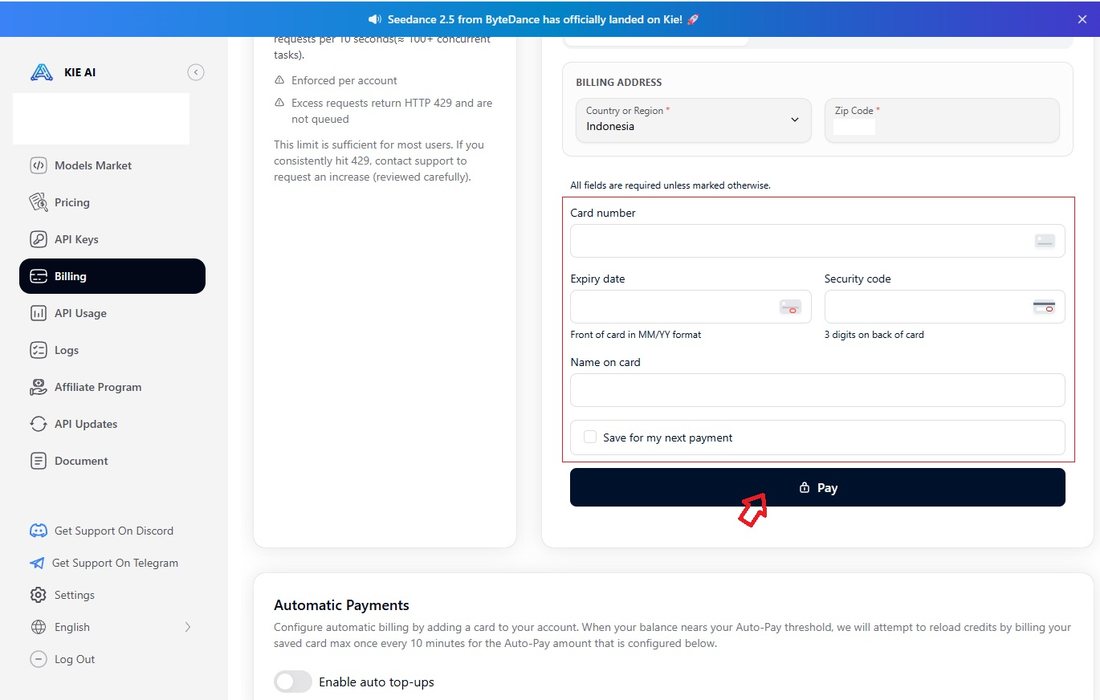The height and width of the screenshot is (700, 1100).
Task: Click the Card number input field
Action: coord(817,241)
